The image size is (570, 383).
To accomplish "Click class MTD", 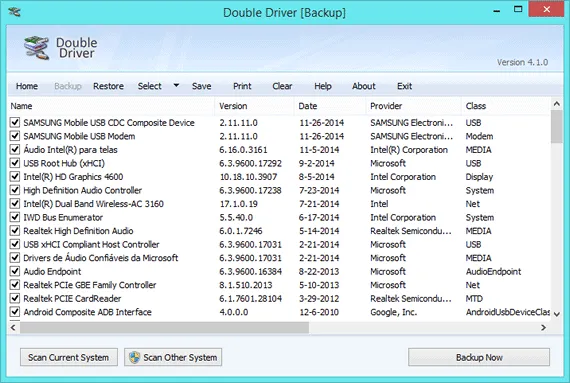I will [474, 299].
